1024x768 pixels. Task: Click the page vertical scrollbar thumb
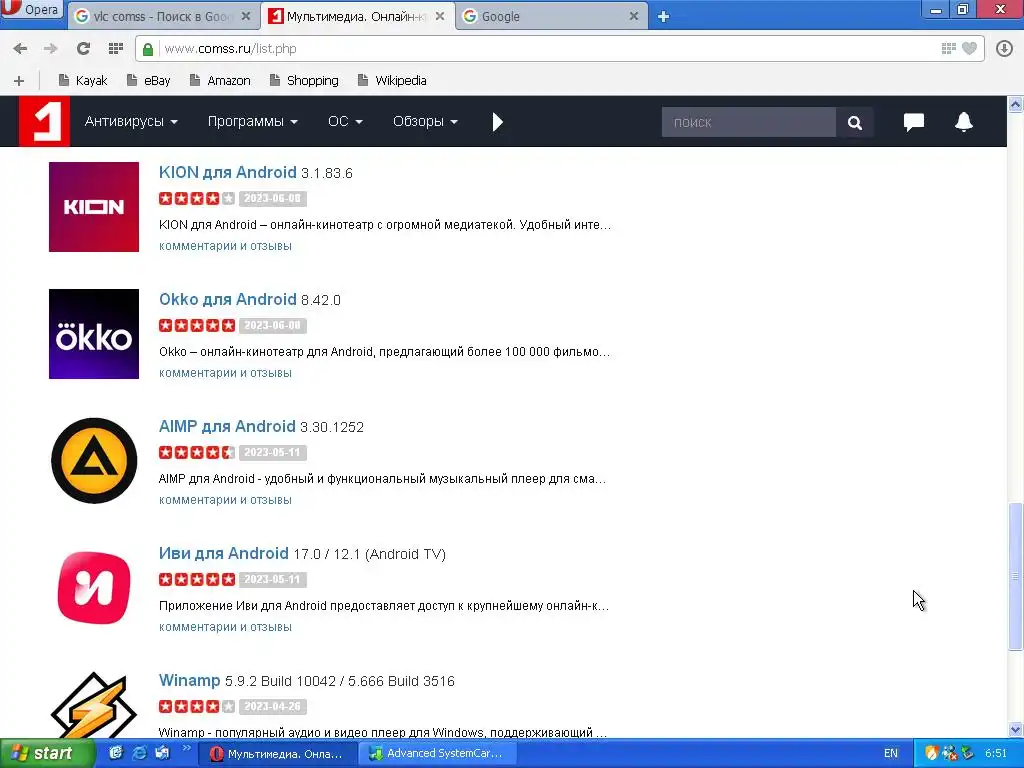(x=1015, y=576)
